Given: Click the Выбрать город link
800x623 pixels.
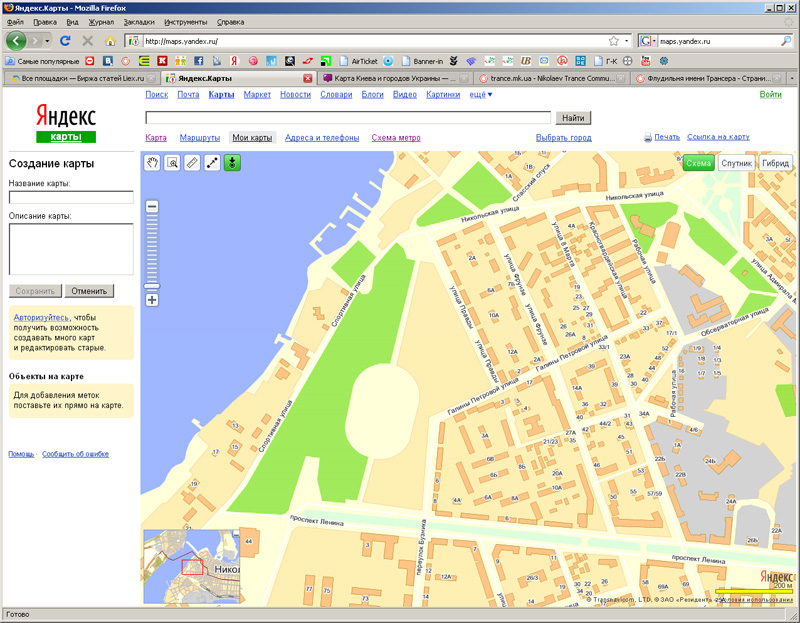Looking at the screenshot, I should point(563,138).
